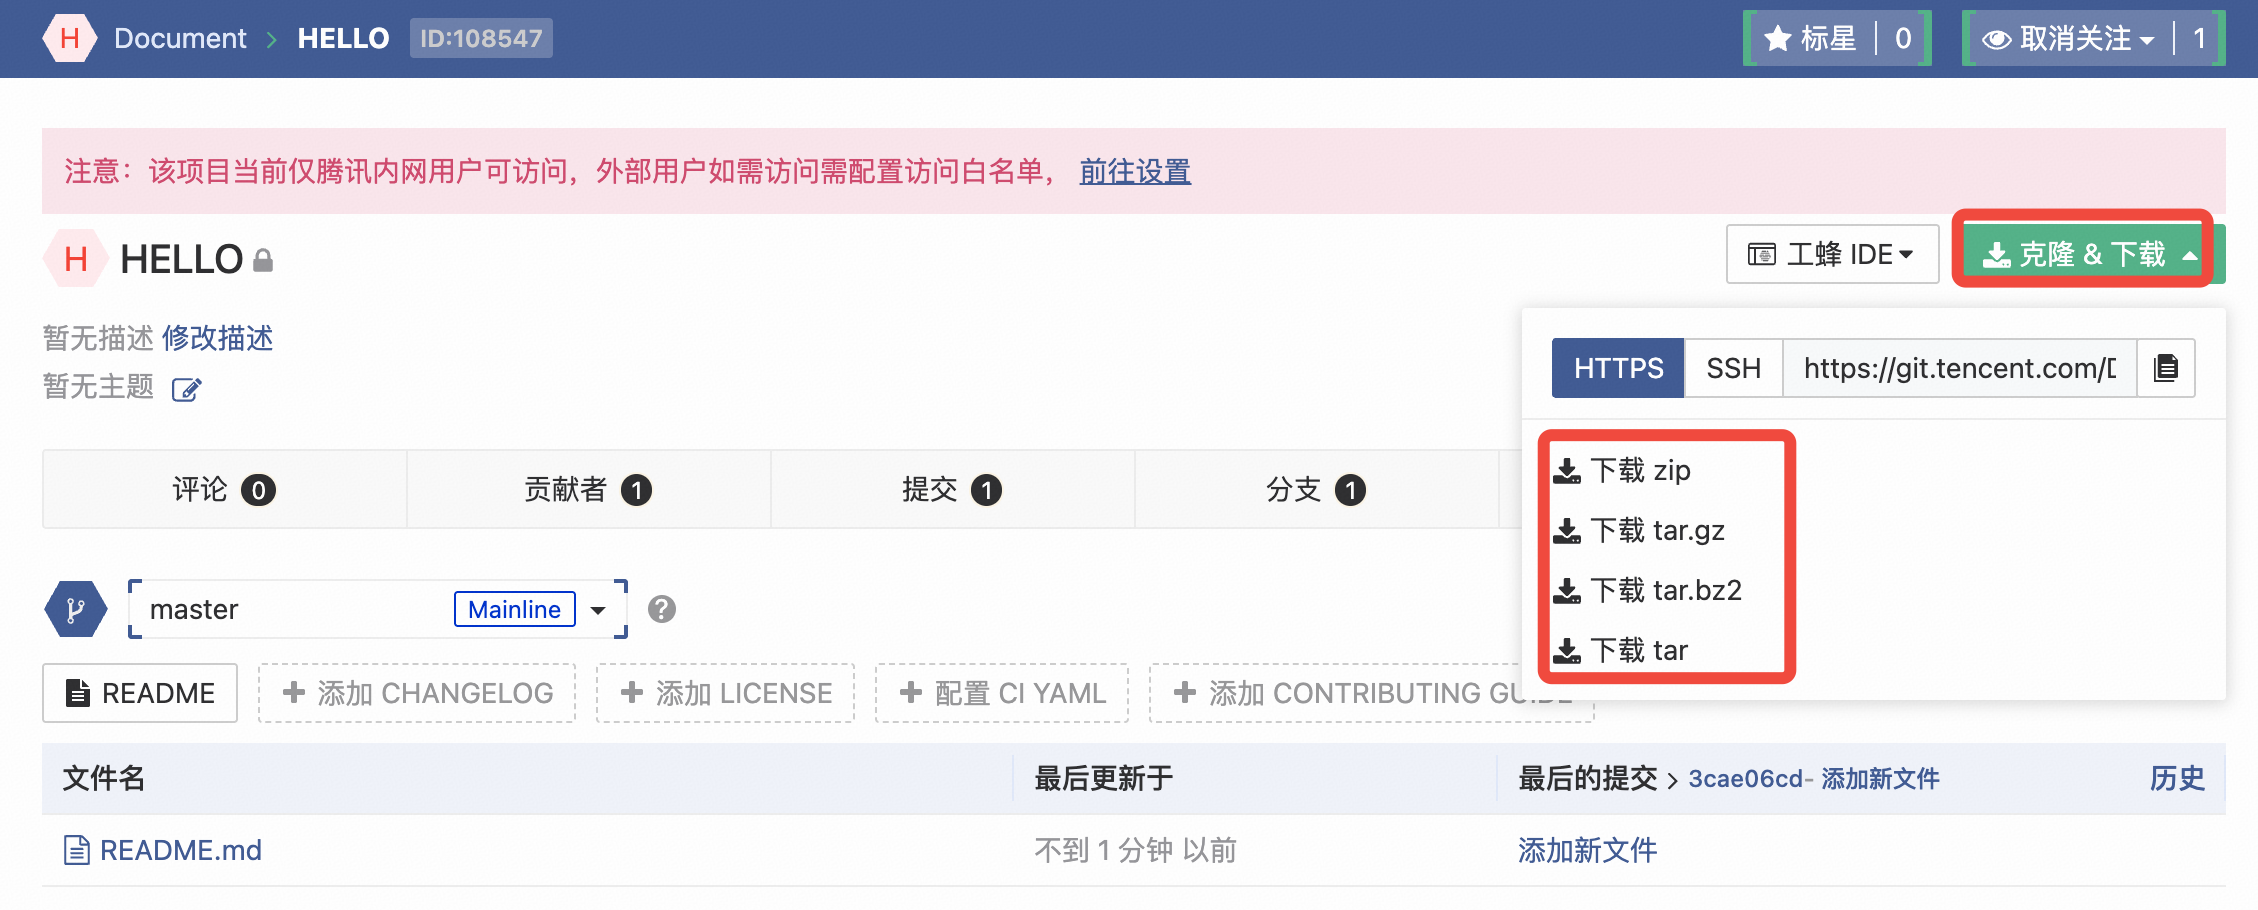Open the 提交 commits tab
This screenshot has width=2258, height=910.
951,489
